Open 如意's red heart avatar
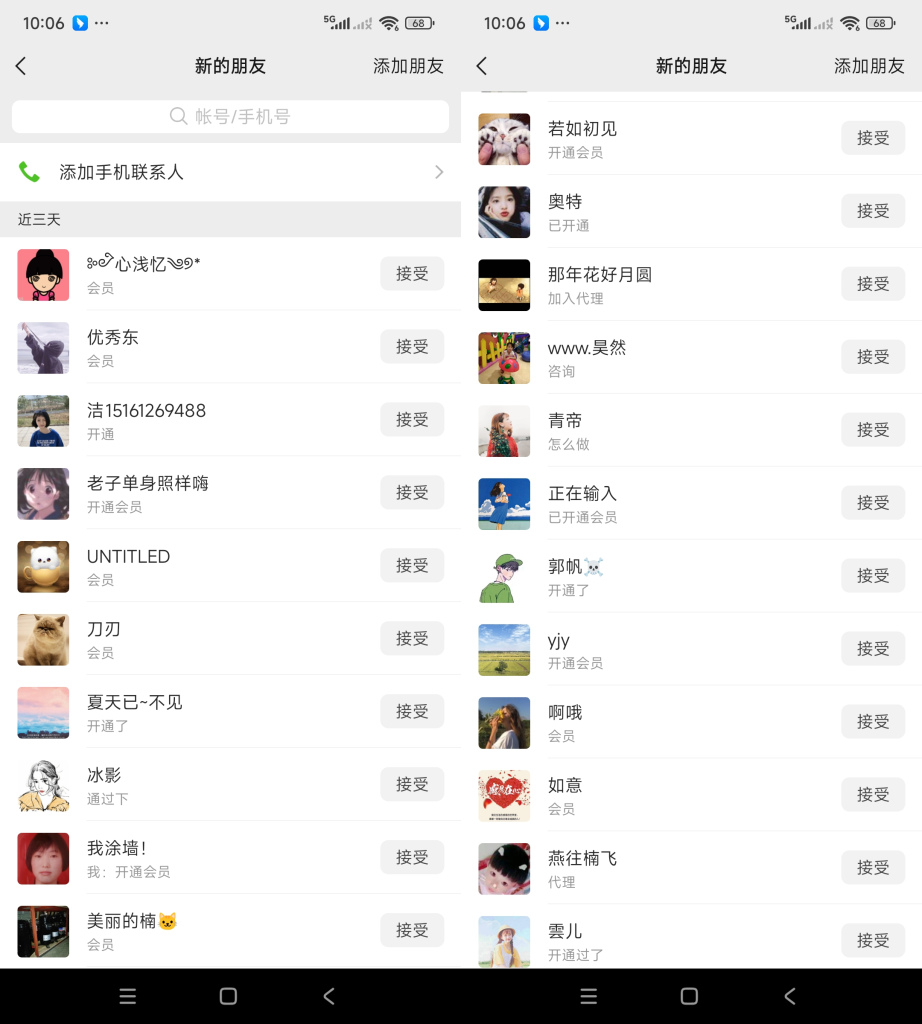Screen dimensions: 922x1024 (x=504, y=795)
